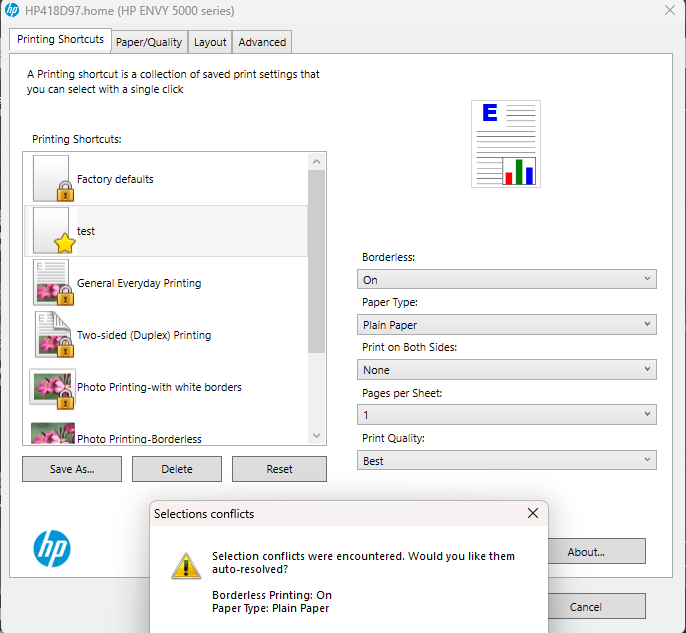Open the Pages per Sheet dropdown
Screen dimensions: 686x633
pyautogui.click(x=507, y=415)
